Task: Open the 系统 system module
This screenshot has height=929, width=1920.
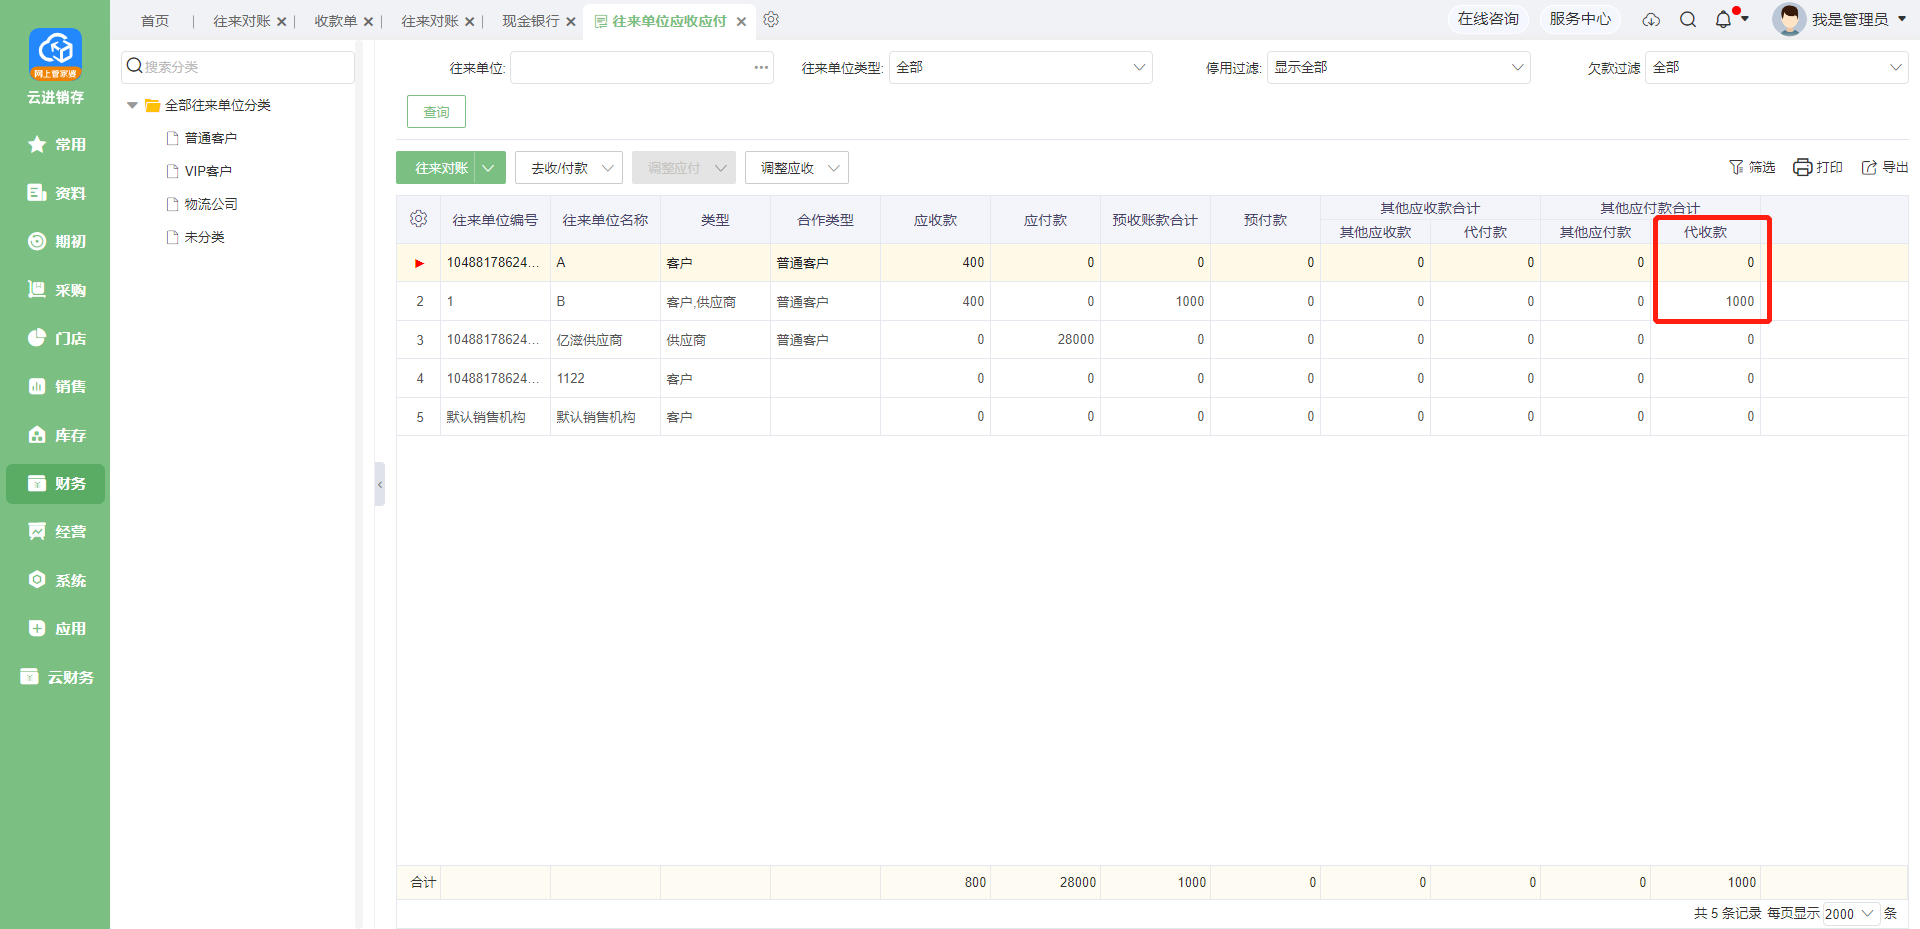Action: pos(56,580)
